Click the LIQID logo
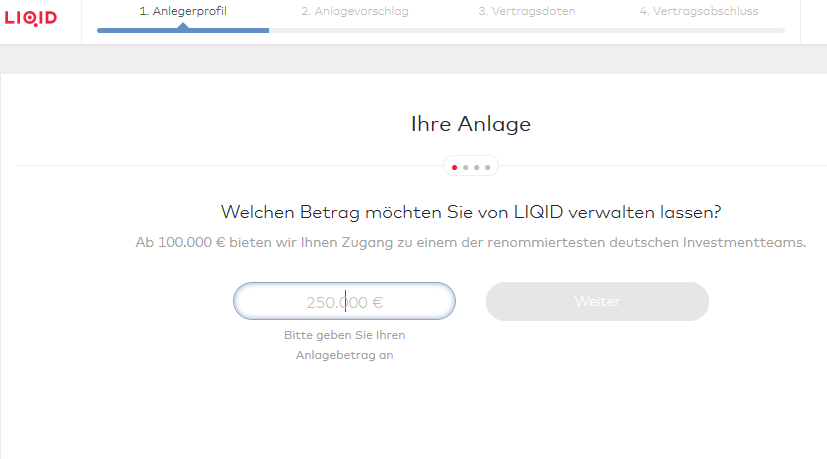This screenshot has height=459, width=827. click(x=31, y=18)
